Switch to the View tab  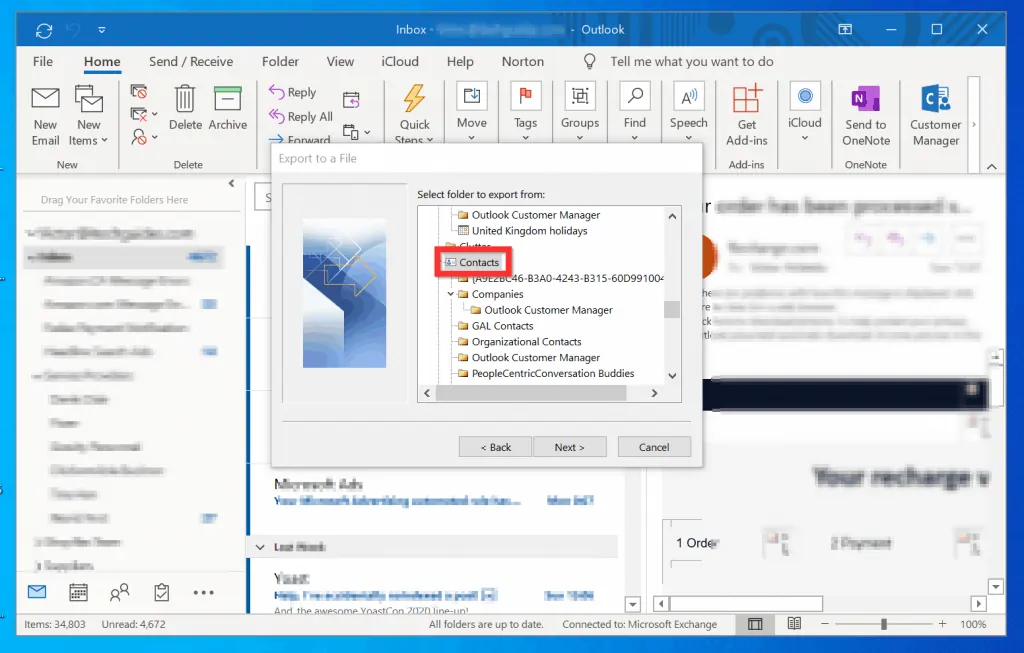coord(340,61)
